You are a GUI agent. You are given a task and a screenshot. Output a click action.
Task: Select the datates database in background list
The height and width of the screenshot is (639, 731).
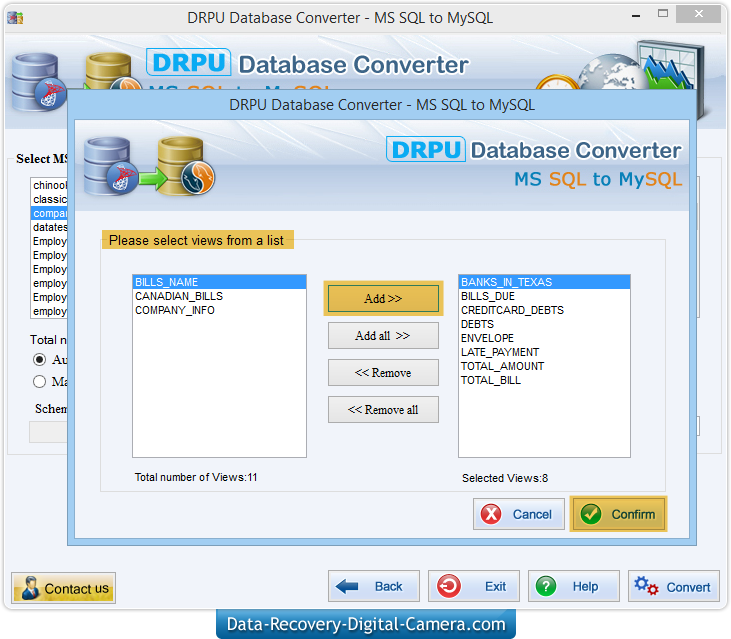pyautogui.click(x=49, y=227)
